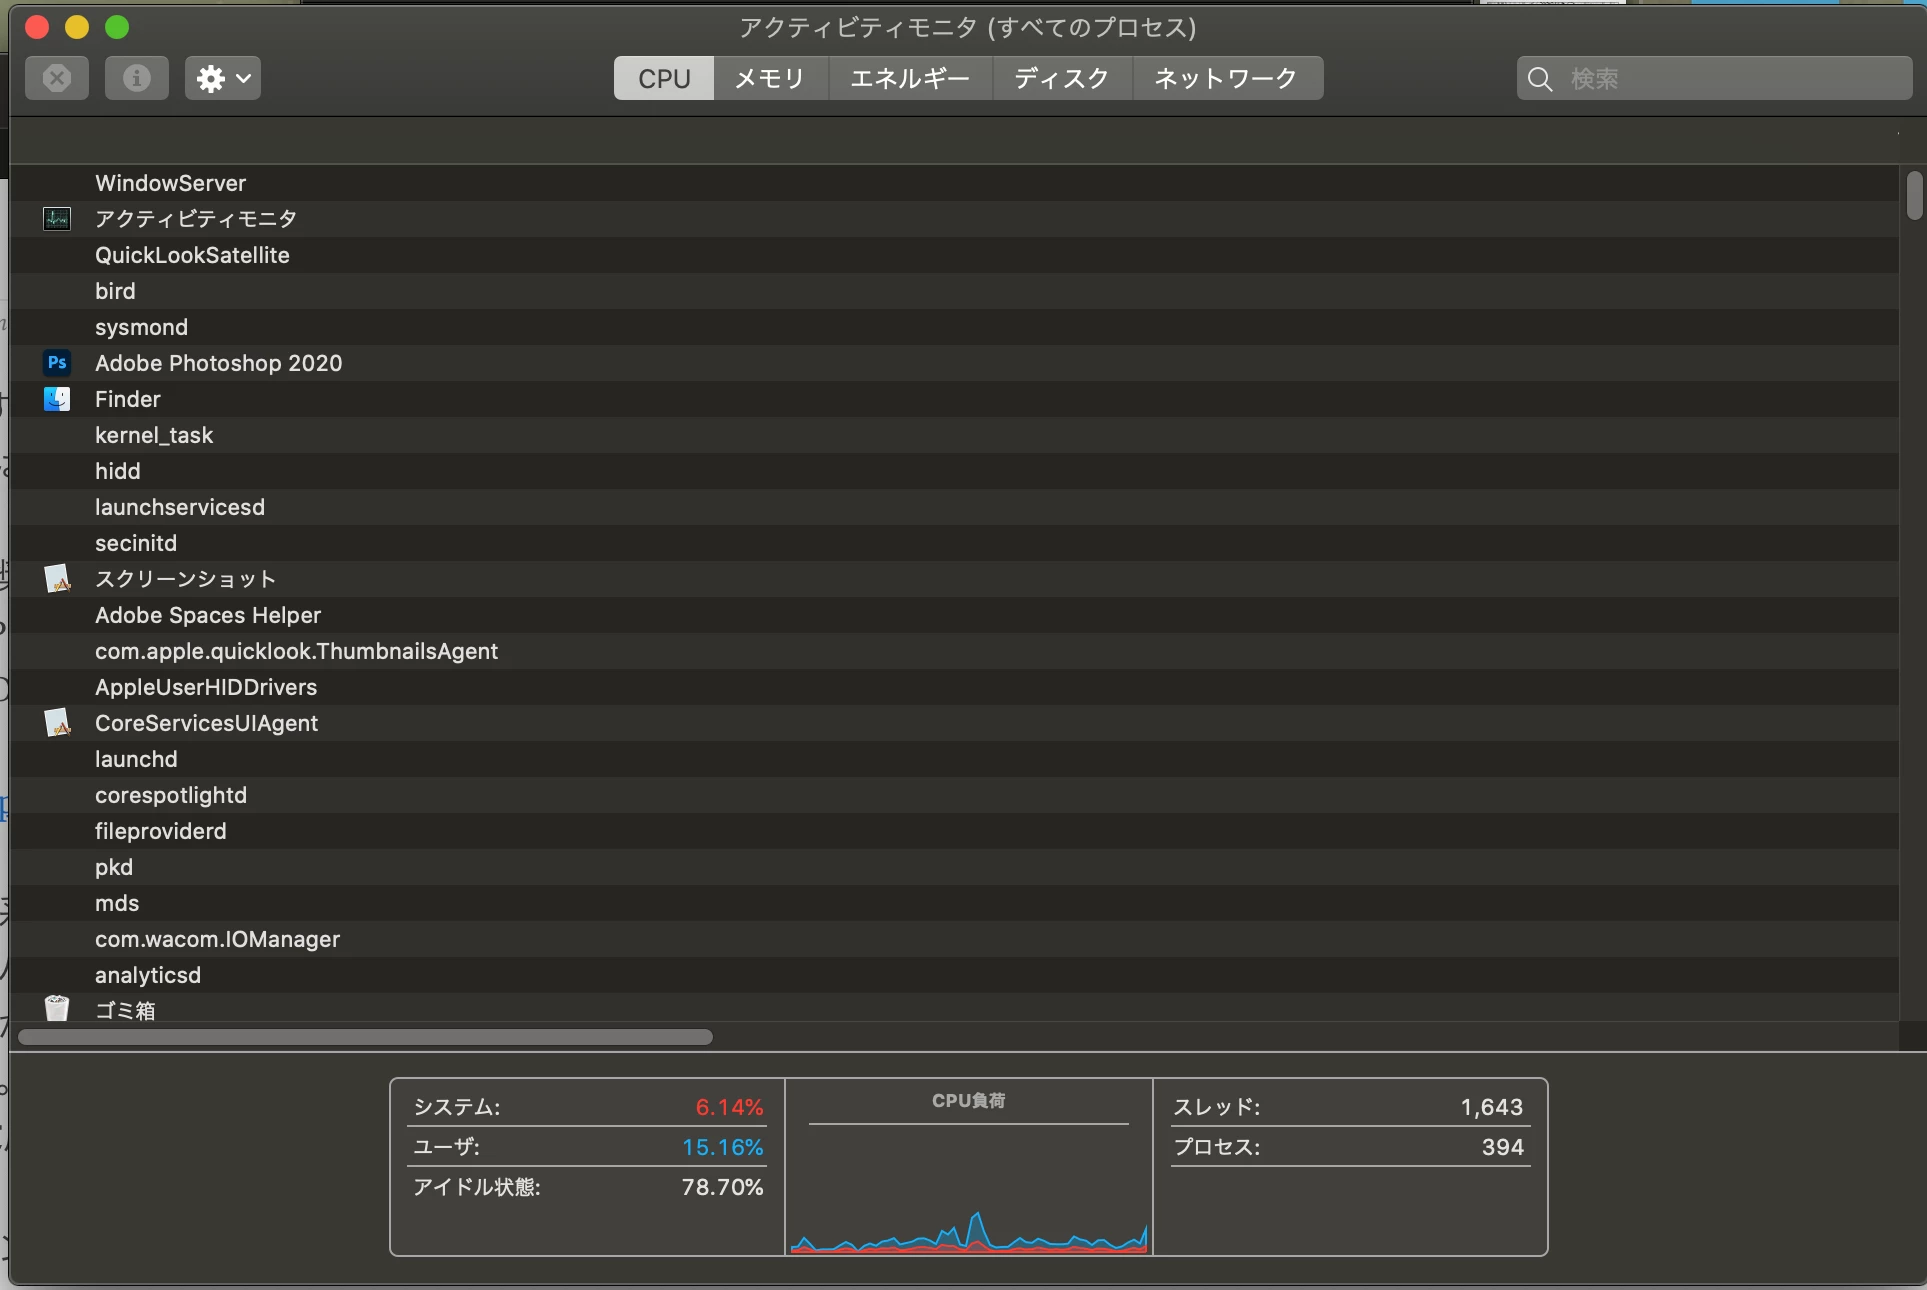Open the gear actions dropdown menu
This screenshot has width=1927, height=1290.
223,78
